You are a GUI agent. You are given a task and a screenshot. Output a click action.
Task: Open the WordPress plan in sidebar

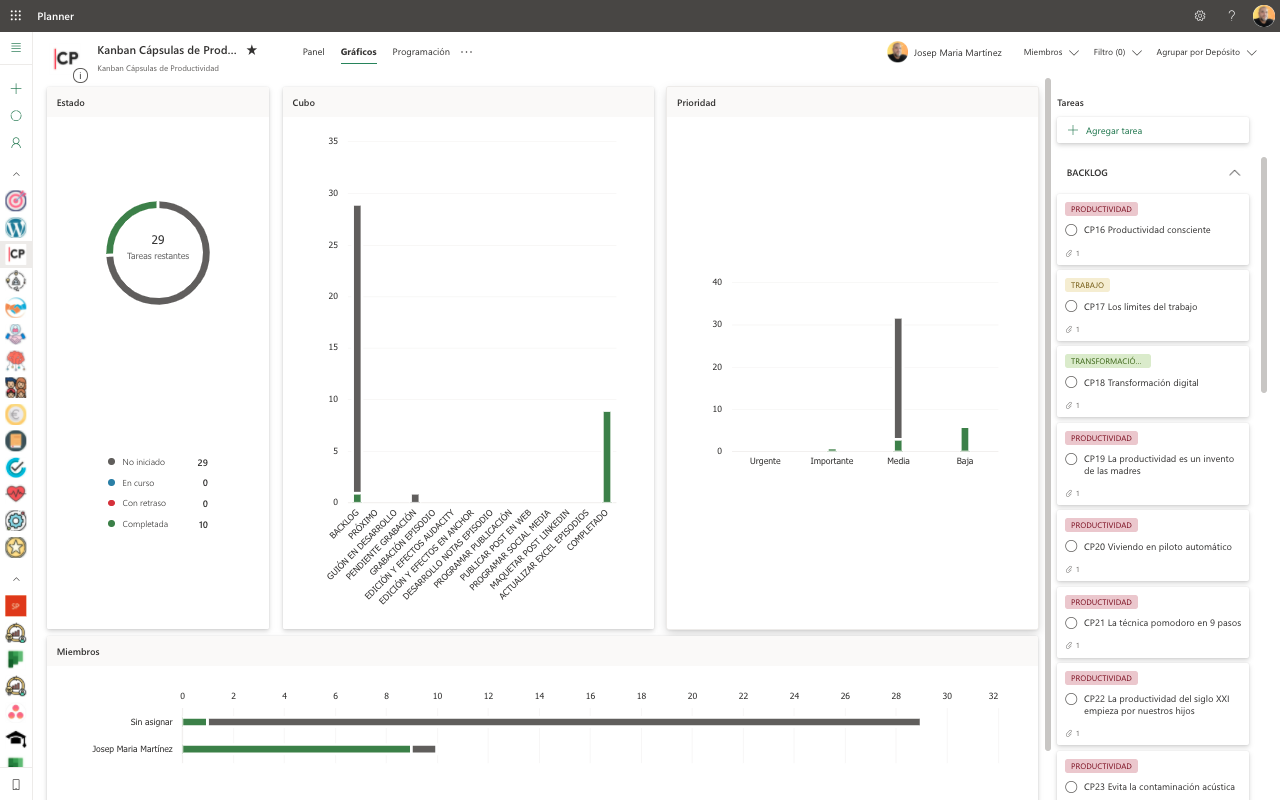click(x=16, y=228)
